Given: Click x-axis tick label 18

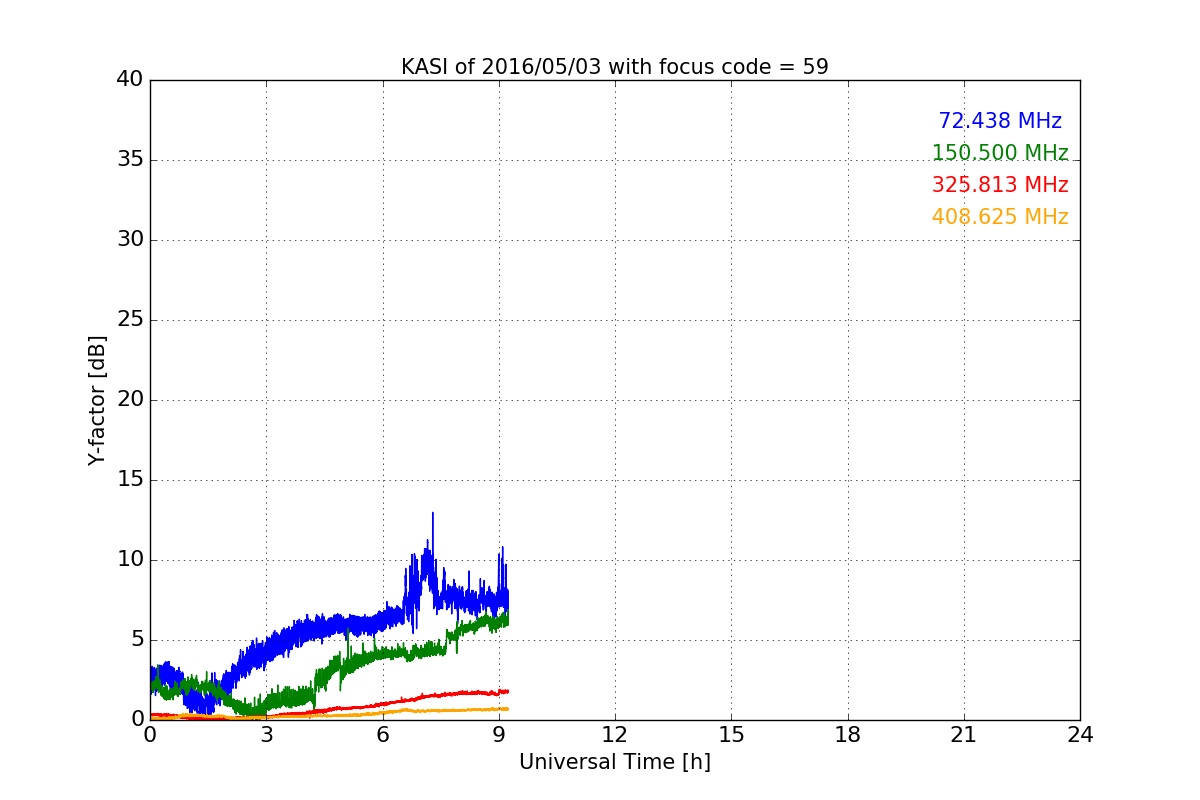Looking at the screenshot, I should tap(848, 735).
